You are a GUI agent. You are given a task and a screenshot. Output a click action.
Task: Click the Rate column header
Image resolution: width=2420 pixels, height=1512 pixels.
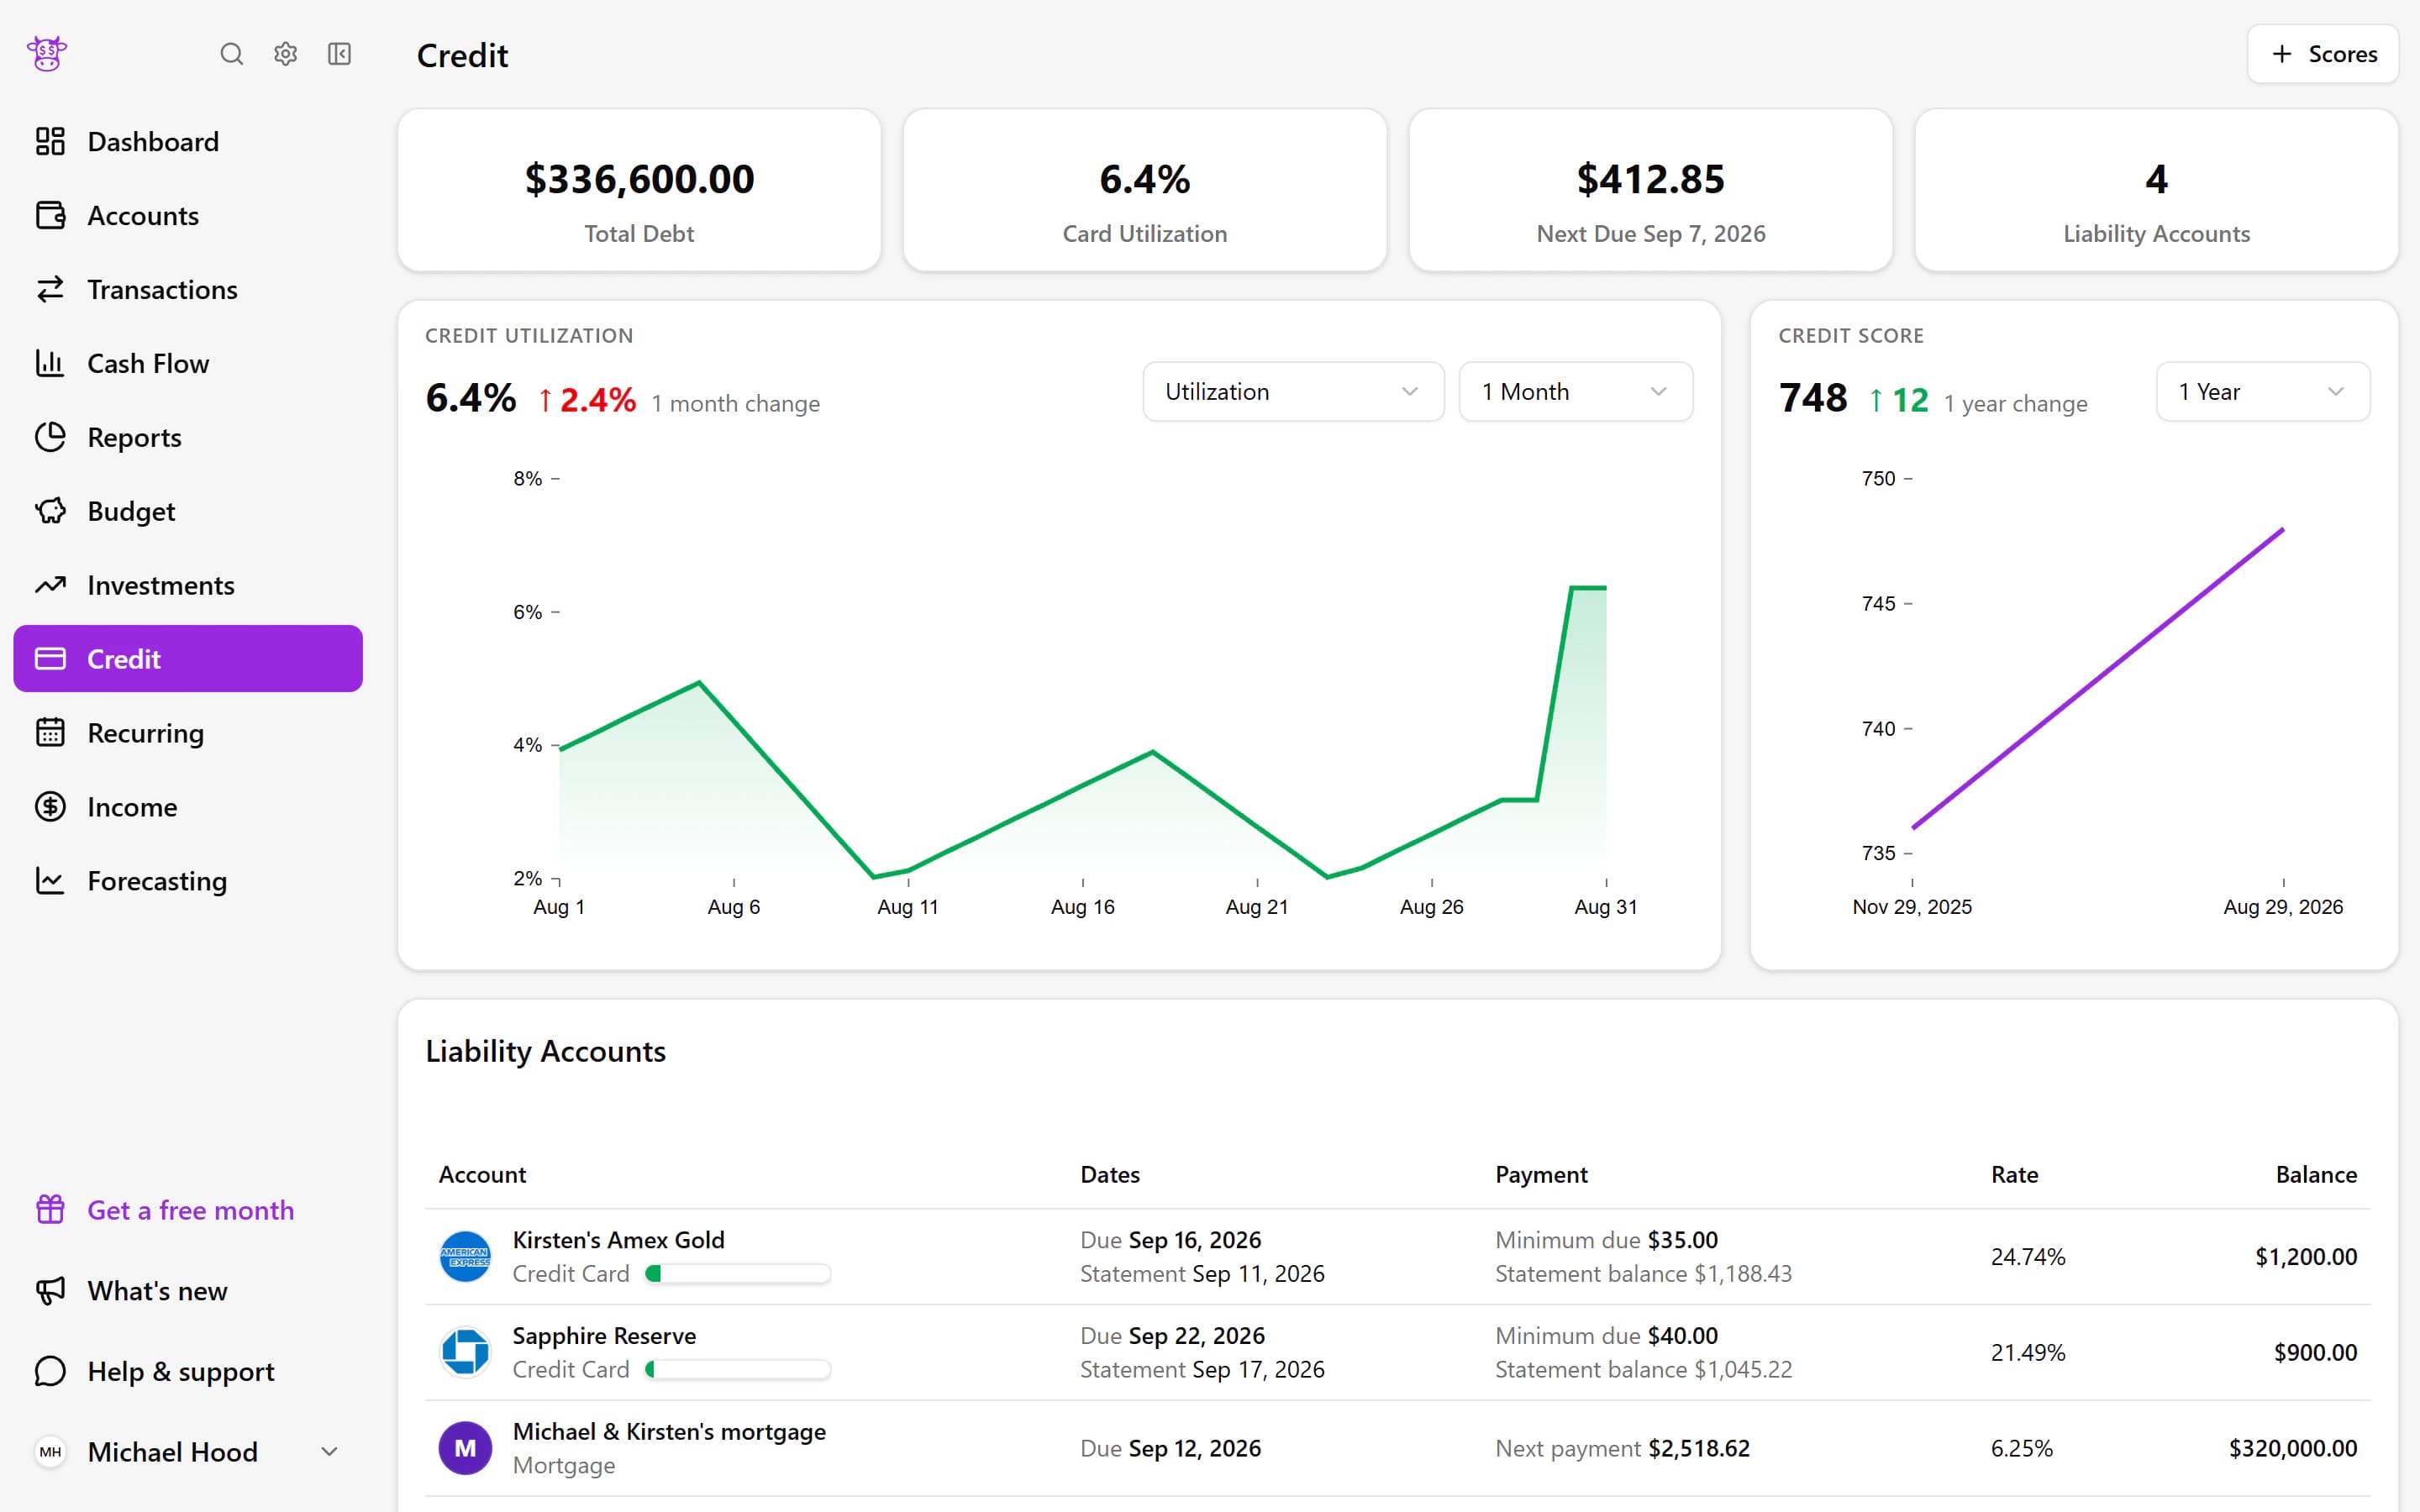click(x=2014, y=1175)
